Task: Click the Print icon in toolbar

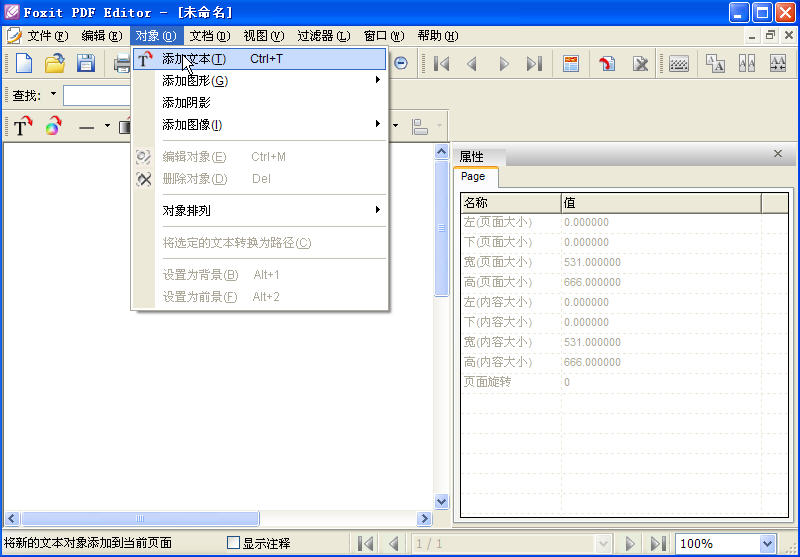Action: click(122, 63)
